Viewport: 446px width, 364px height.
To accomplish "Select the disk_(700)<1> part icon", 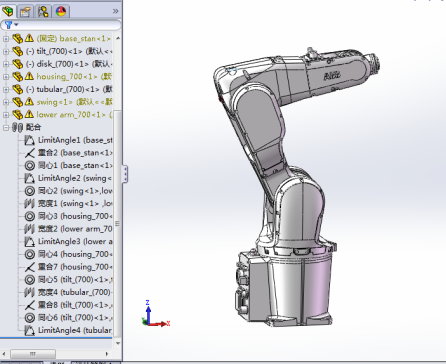I will [x=17, y=64].
